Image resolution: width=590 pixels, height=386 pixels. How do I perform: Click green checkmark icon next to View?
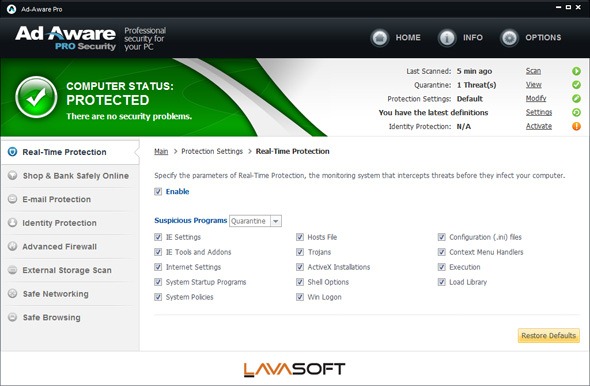click(576, 85)
